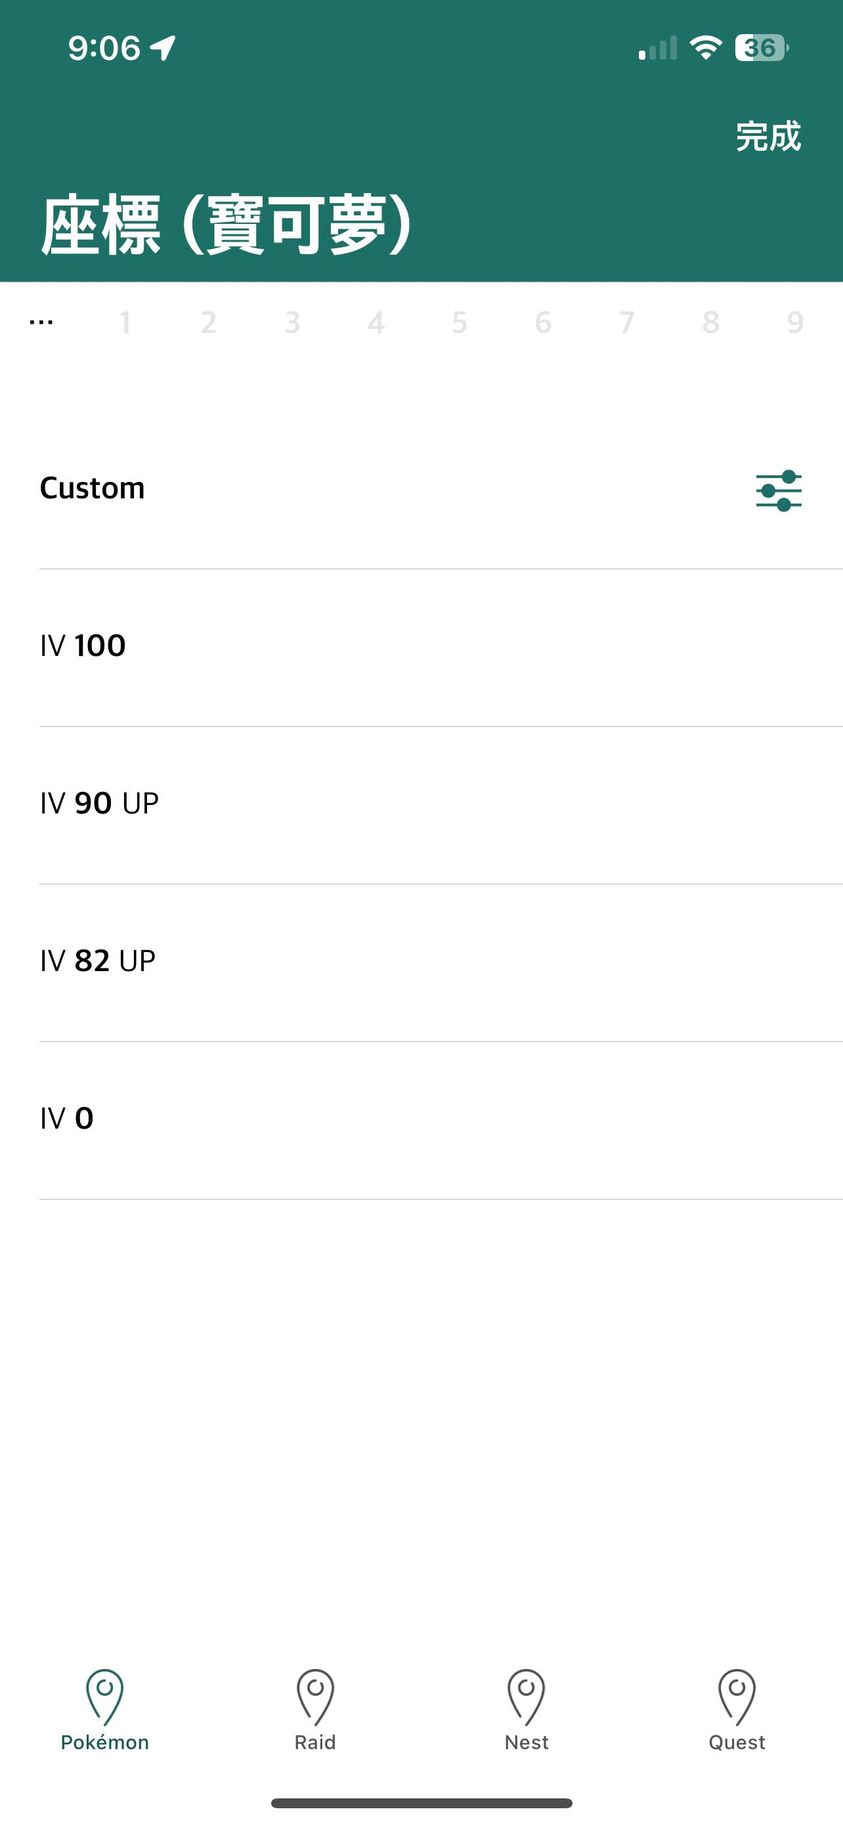Tap the Raid pin icon
This screenshot has width=843, height=1824.
(x=315, y=1696)
